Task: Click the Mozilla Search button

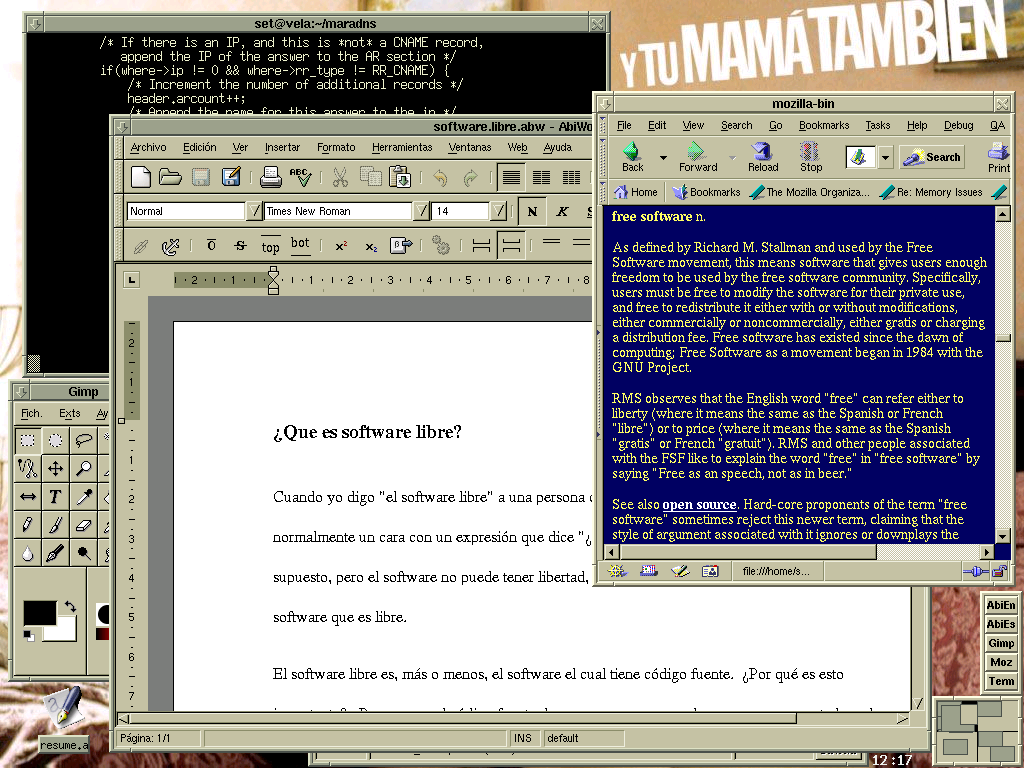Action: [932, 157]
